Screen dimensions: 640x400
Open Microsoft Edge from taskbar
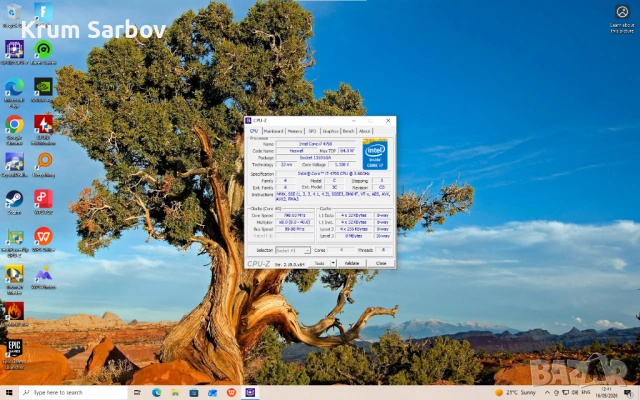coord(156,393)
